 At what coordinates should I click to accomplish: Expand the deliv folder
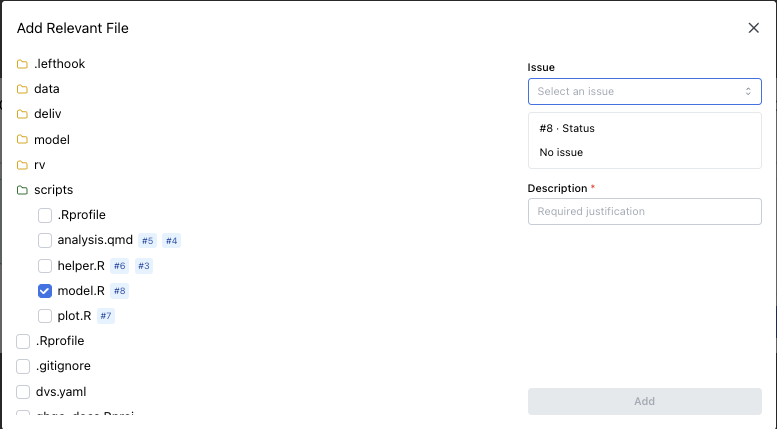click(x=47, y=114)
